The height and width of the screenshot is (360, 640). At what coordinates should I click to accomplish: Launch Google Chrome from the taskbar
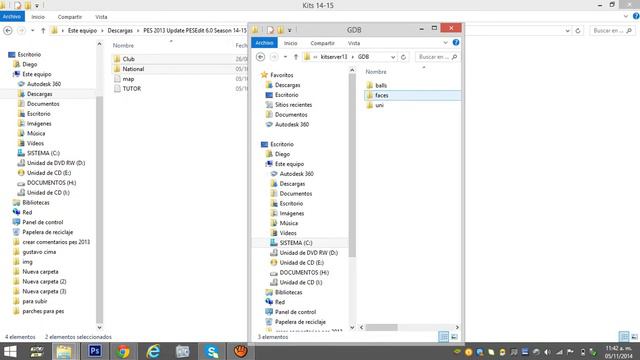pyautogui.click(x=123, y=351)
